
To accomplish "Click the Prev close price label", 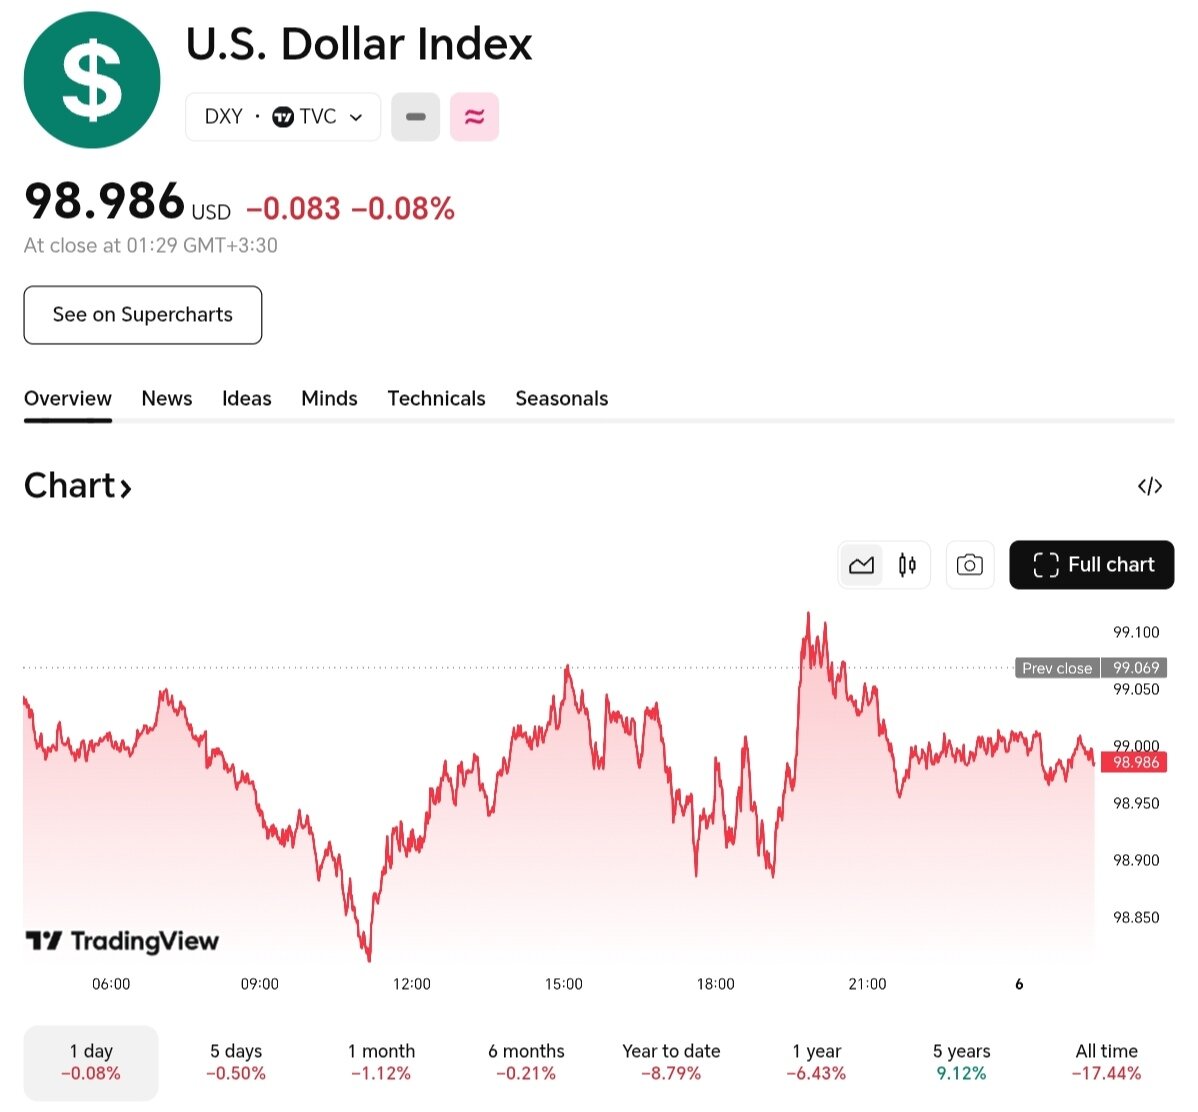I will (x=1056, y=667).
